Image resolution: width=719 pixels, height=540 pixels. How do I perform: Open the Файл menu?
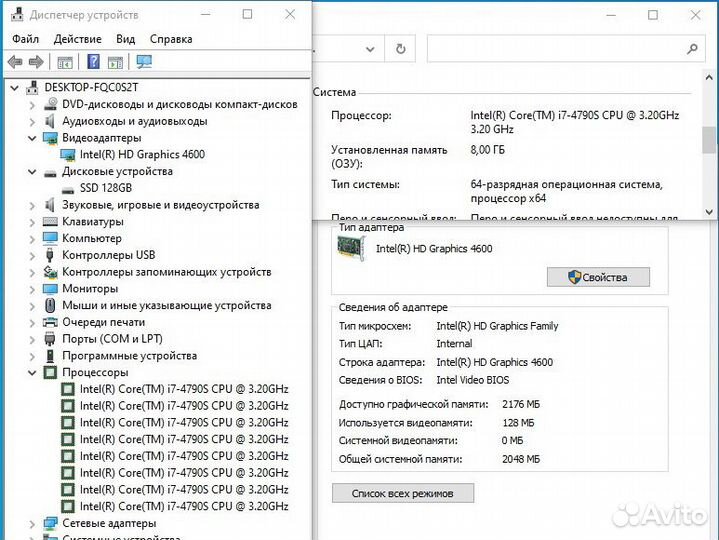point(26,39)
